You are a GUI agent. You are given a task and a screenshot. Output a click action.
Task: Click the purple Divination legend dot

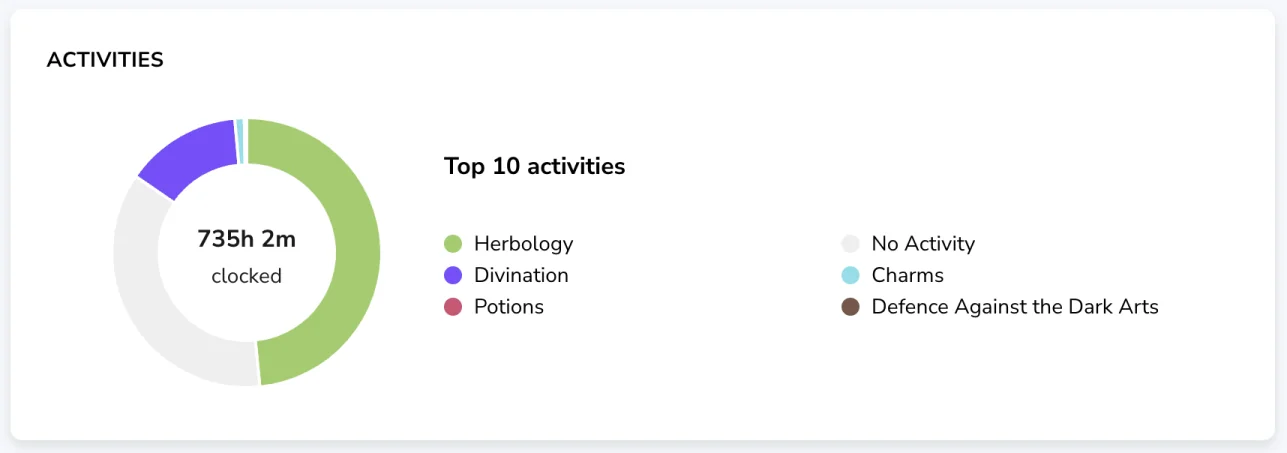click(x=453, y=275)
